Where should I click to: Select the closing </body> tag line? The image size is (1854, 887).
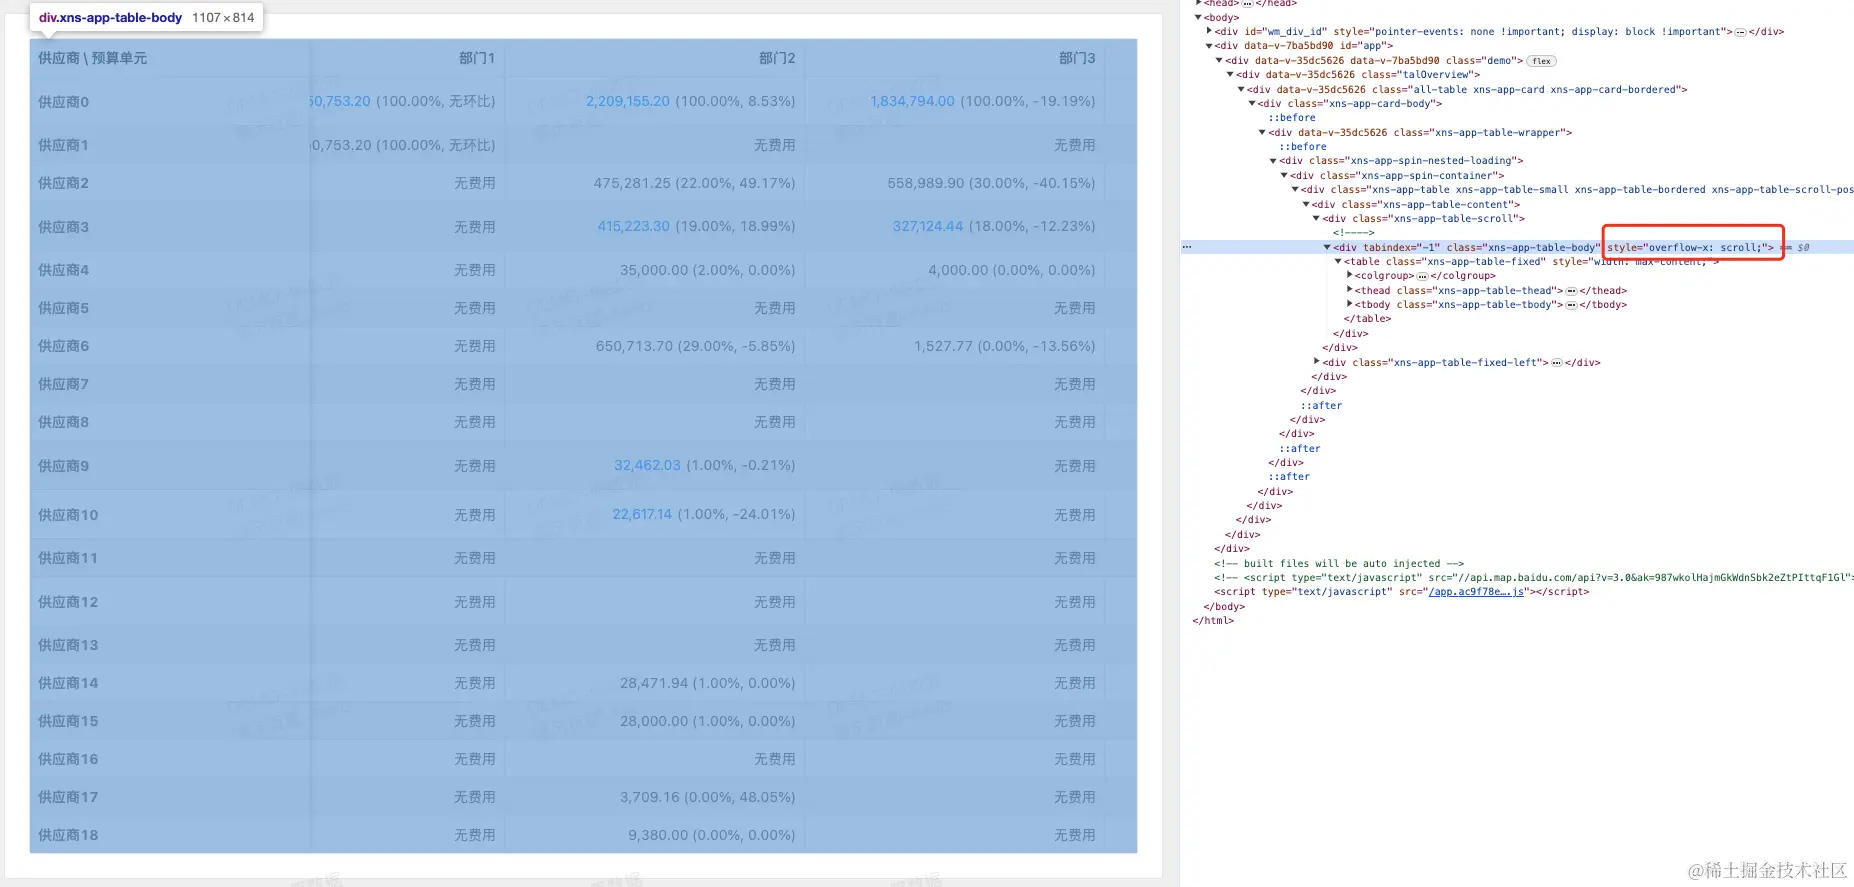click(x=1224, y=607)
